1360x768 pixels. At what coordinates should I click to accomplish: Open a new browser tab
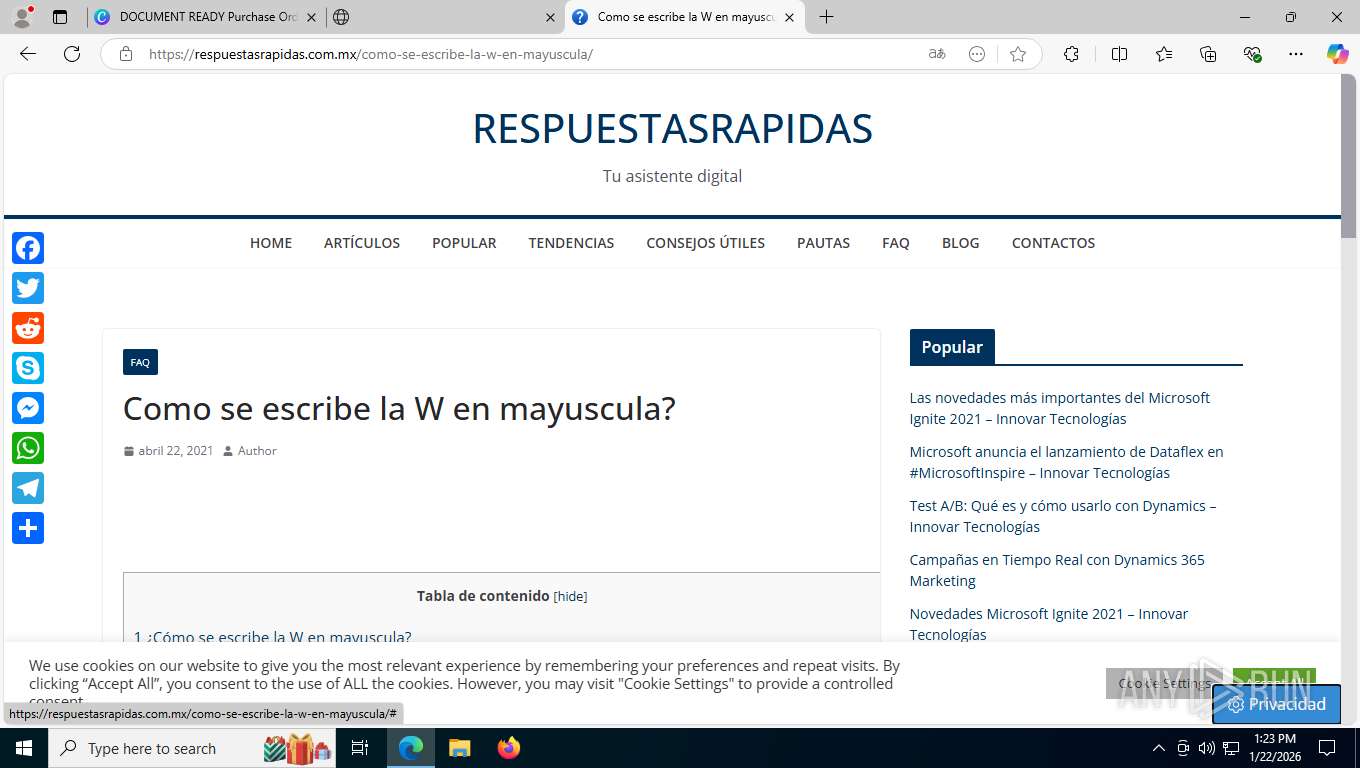click(826, 17)
